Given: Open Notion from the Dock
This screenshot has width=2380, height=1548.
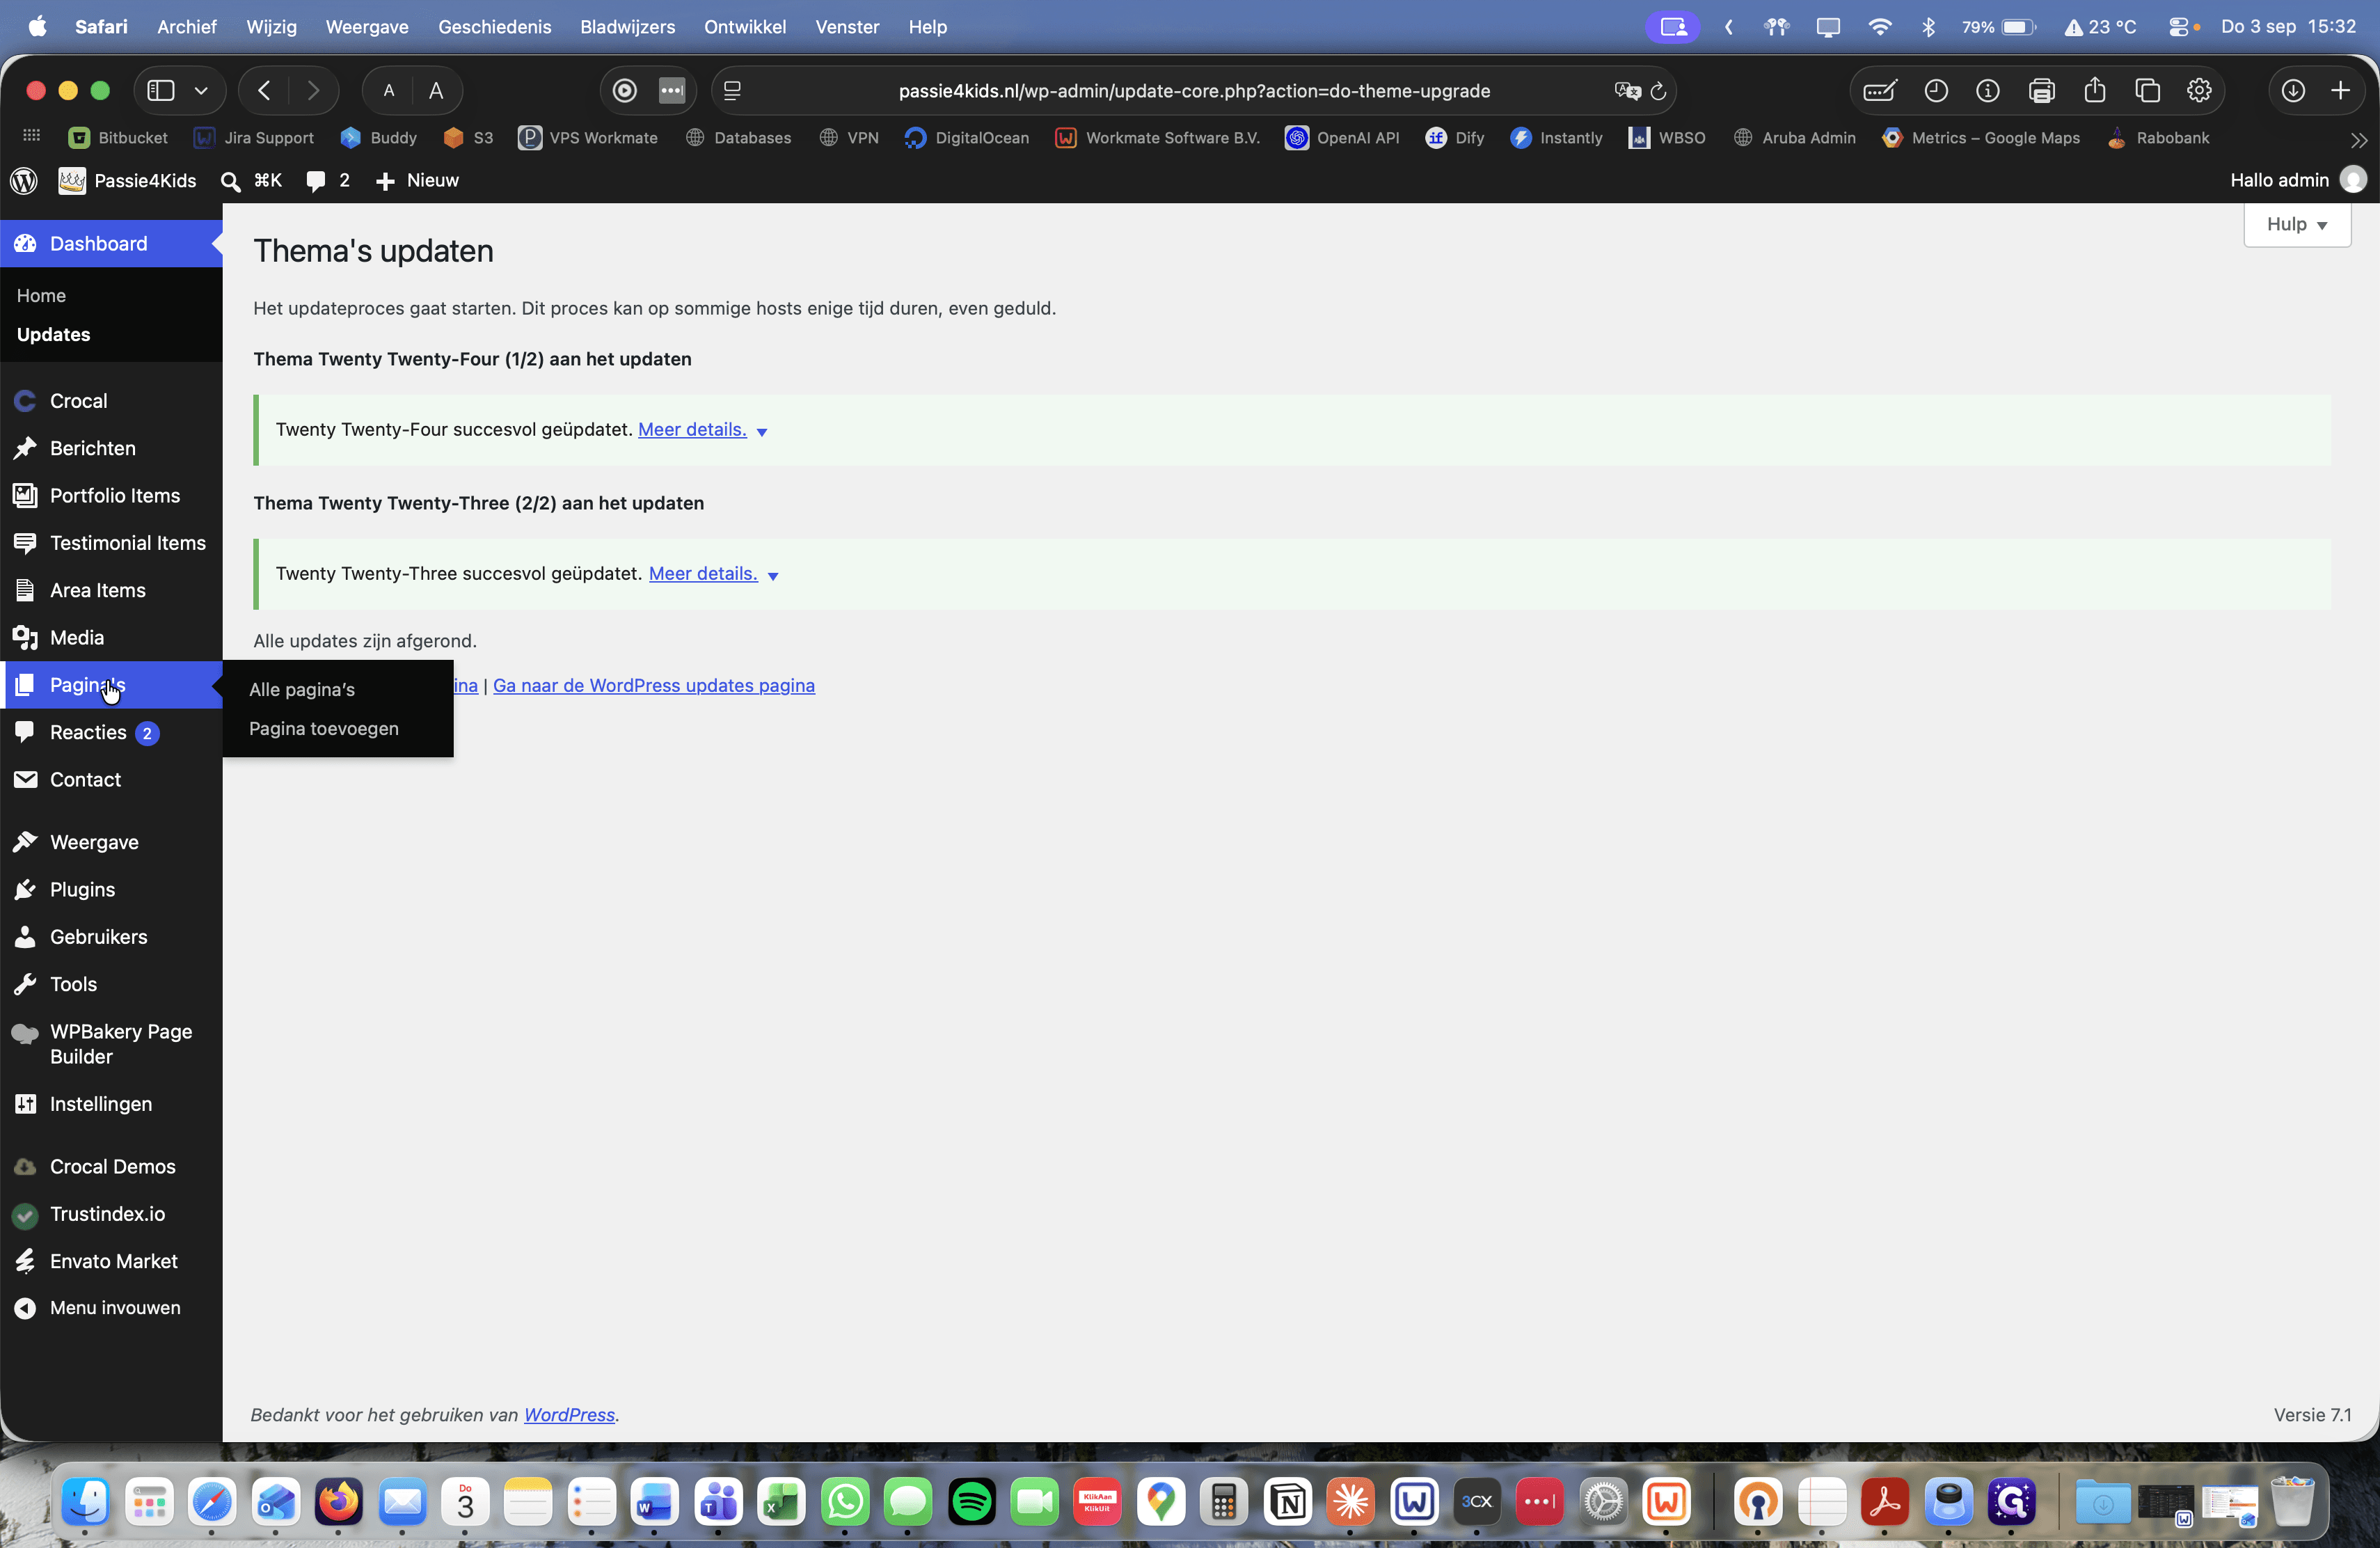Looking at the screenshot, I should pos(1288,1502).
